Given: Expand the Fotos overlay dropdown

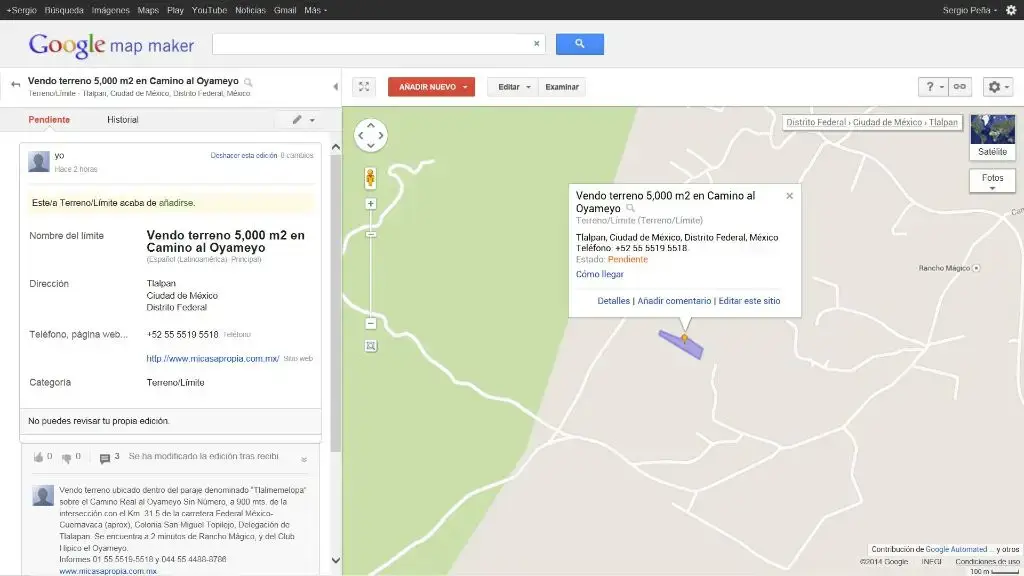Looking at the screenshot, I should coord(992,181).
